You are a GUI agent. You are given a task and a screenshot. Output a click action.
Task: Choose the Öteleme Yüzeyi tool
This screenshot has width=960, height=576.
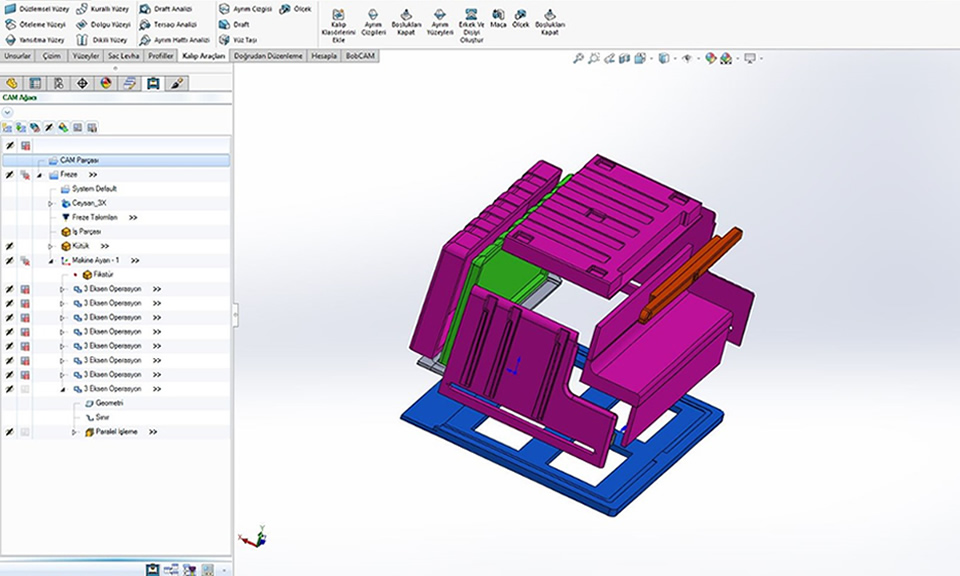tap(36, 24)
